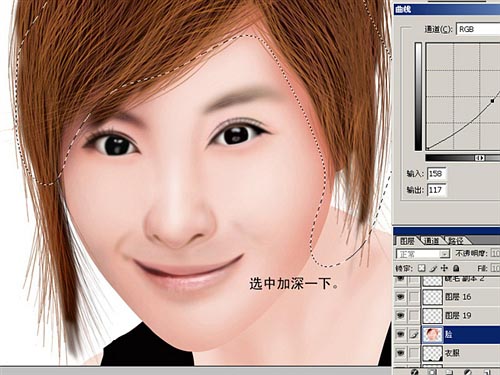Click the link box next to 图层 16
The image size is (500, 375).
pyautogui.click(x=414, y=296)
